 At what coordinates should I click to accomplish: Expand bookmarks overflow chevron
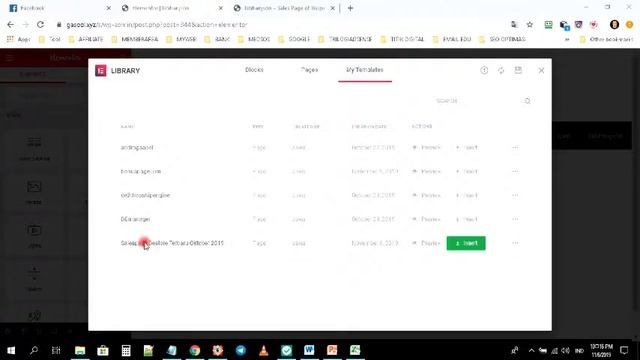567,39
